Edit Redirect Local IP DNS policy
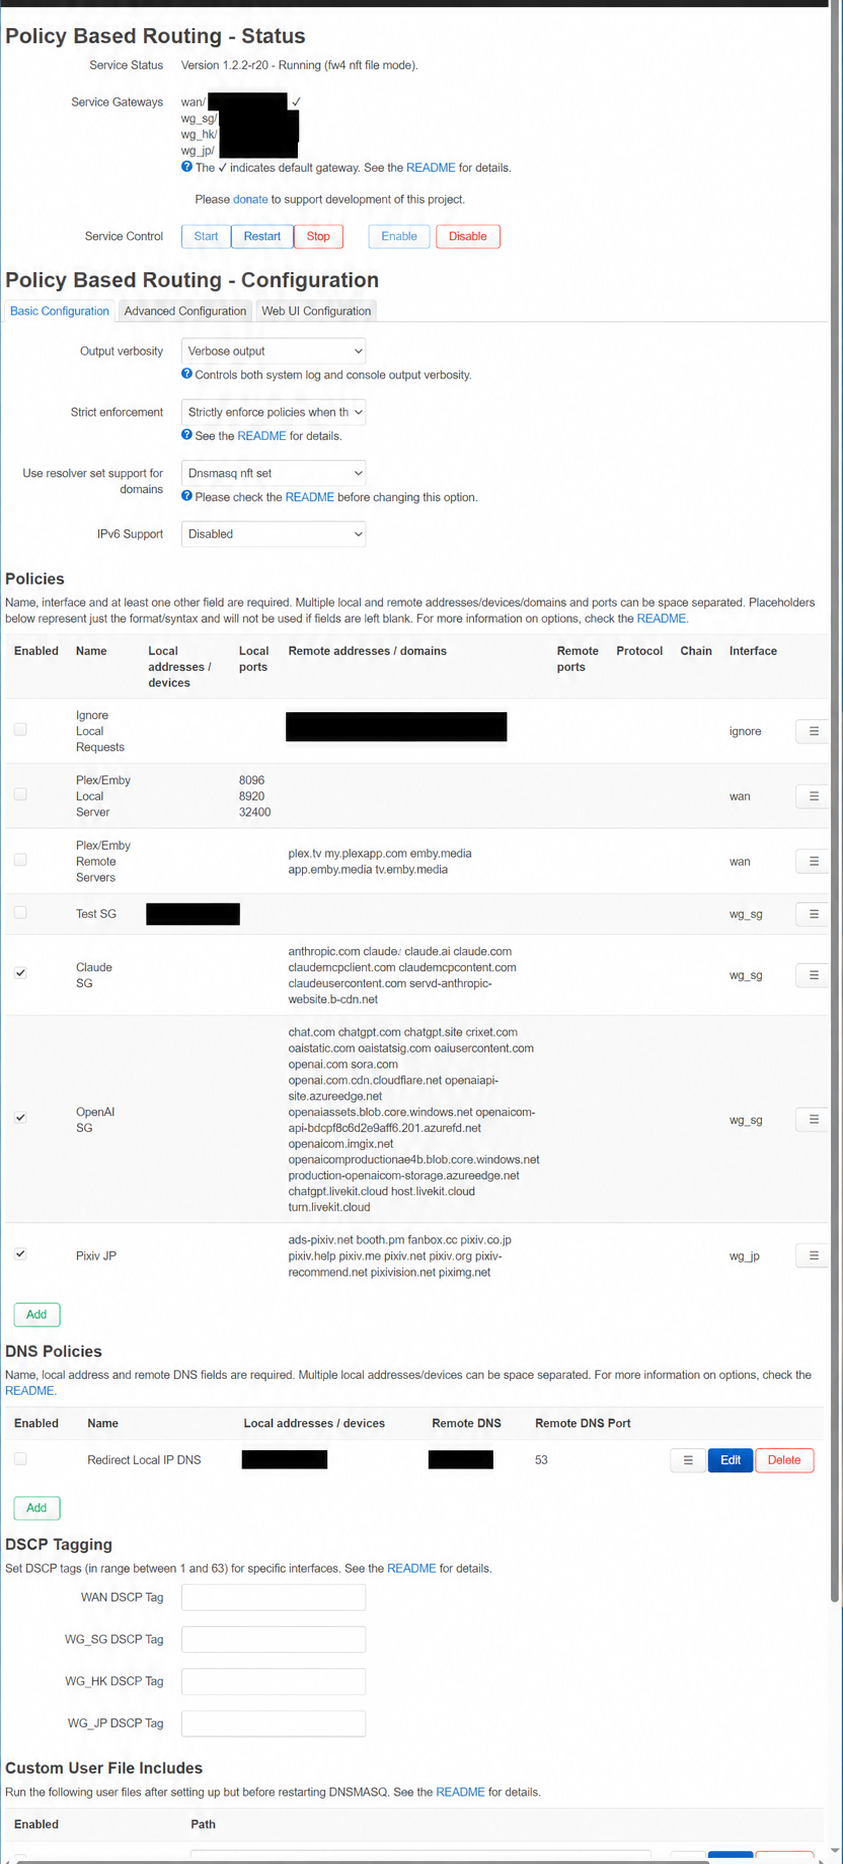This screenshot has width=843, height=1864. (730, 1460)
